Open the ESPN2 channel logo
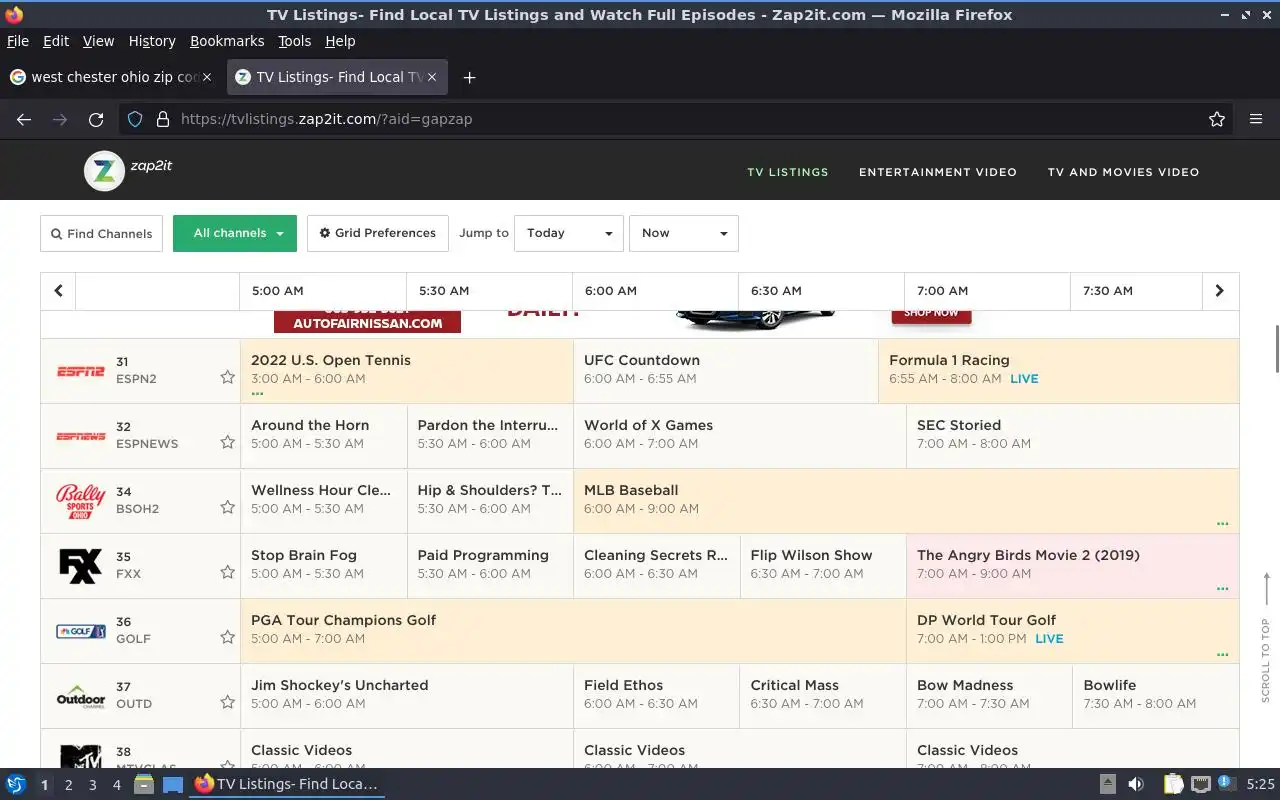 click(80, 371)
